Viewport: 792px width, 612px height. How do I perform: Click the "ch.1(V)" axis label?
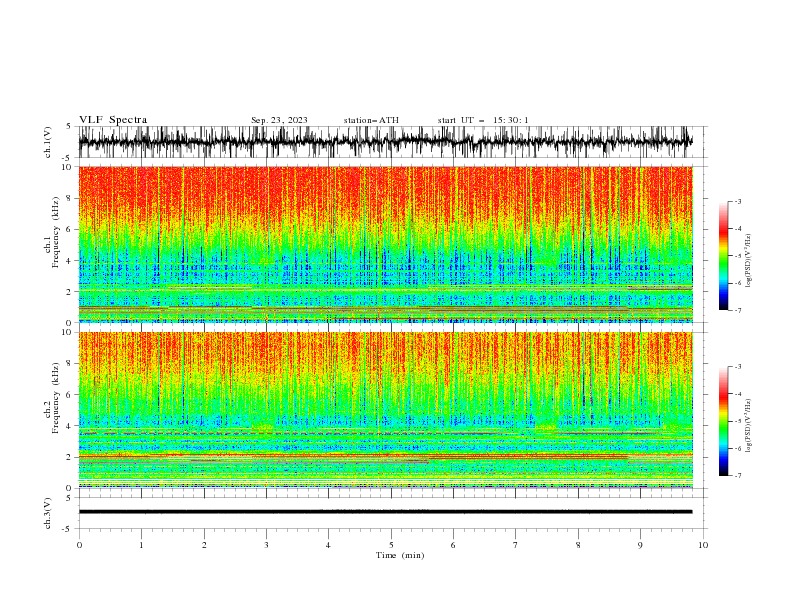point(48,142)
